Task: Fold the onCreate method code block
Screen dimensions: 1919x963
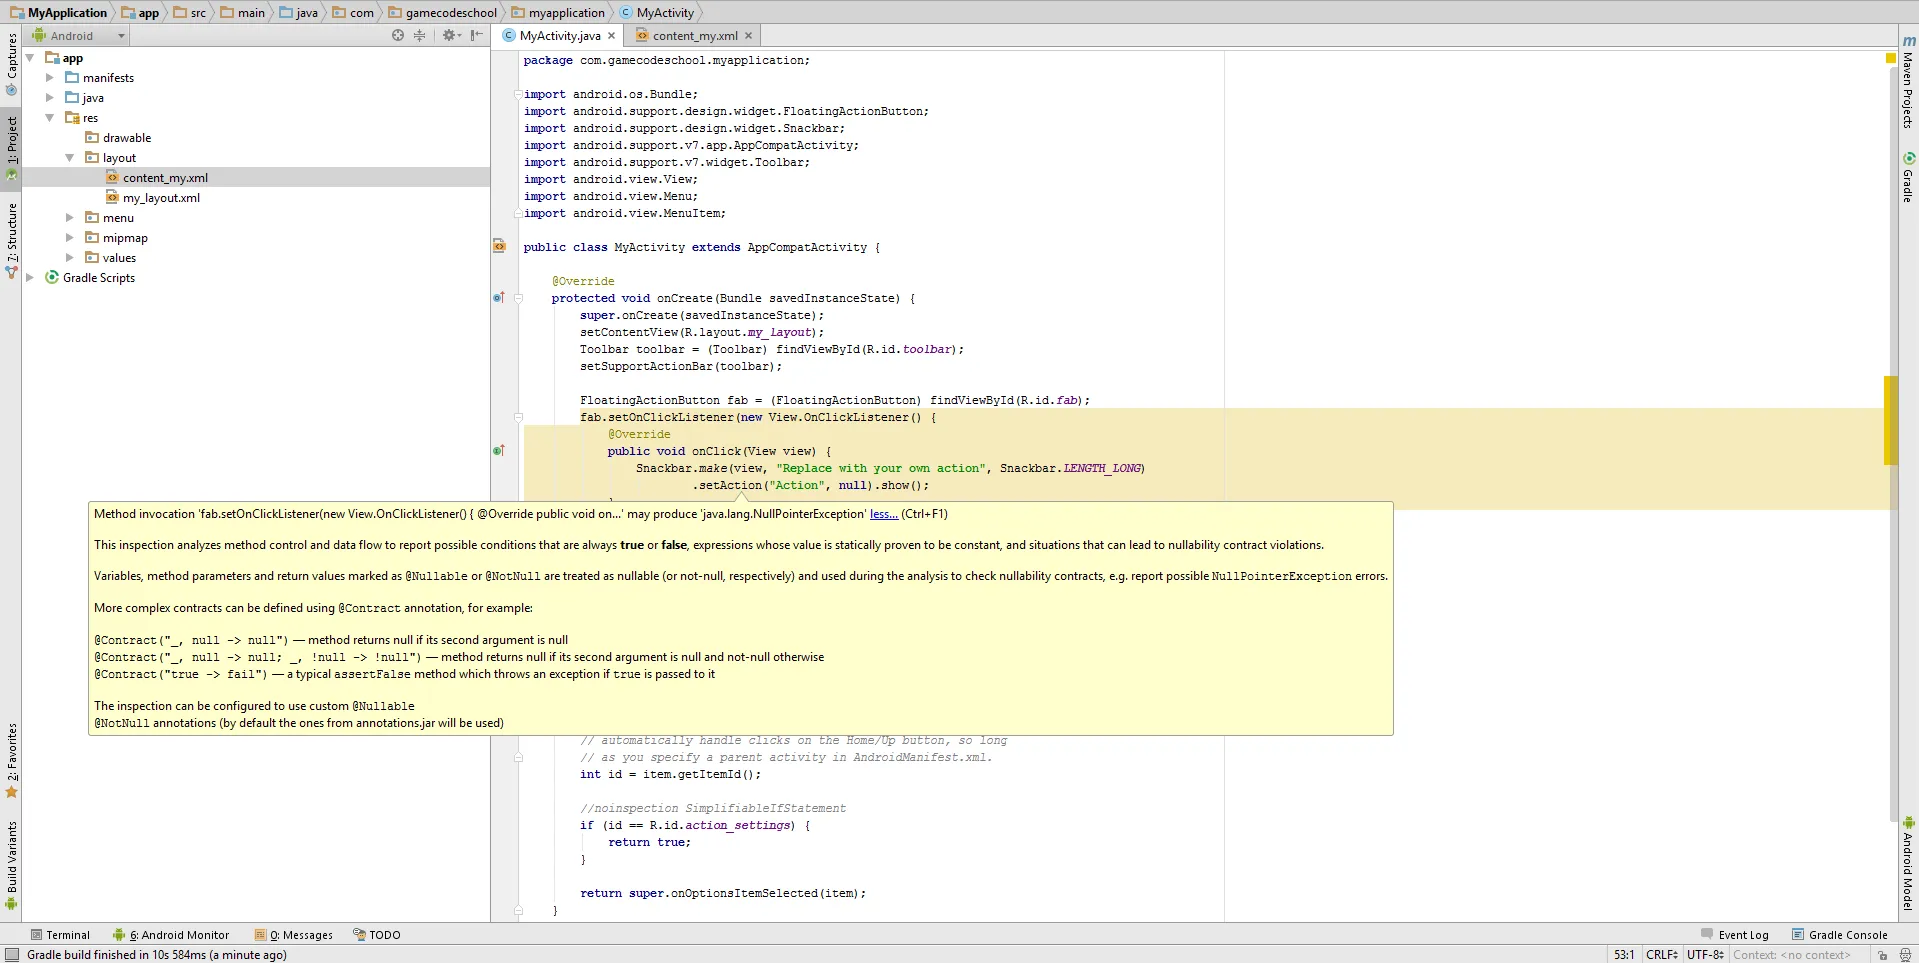Action: pos(518,298)
